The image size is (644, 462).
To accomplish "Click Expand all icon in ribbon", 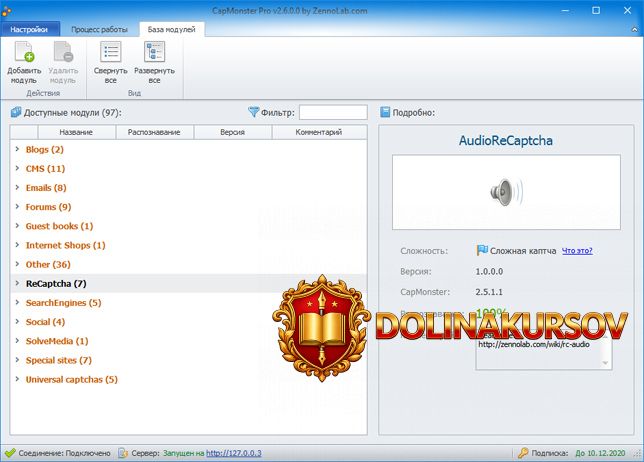I will pyautogui.click(x=155, y=54).
